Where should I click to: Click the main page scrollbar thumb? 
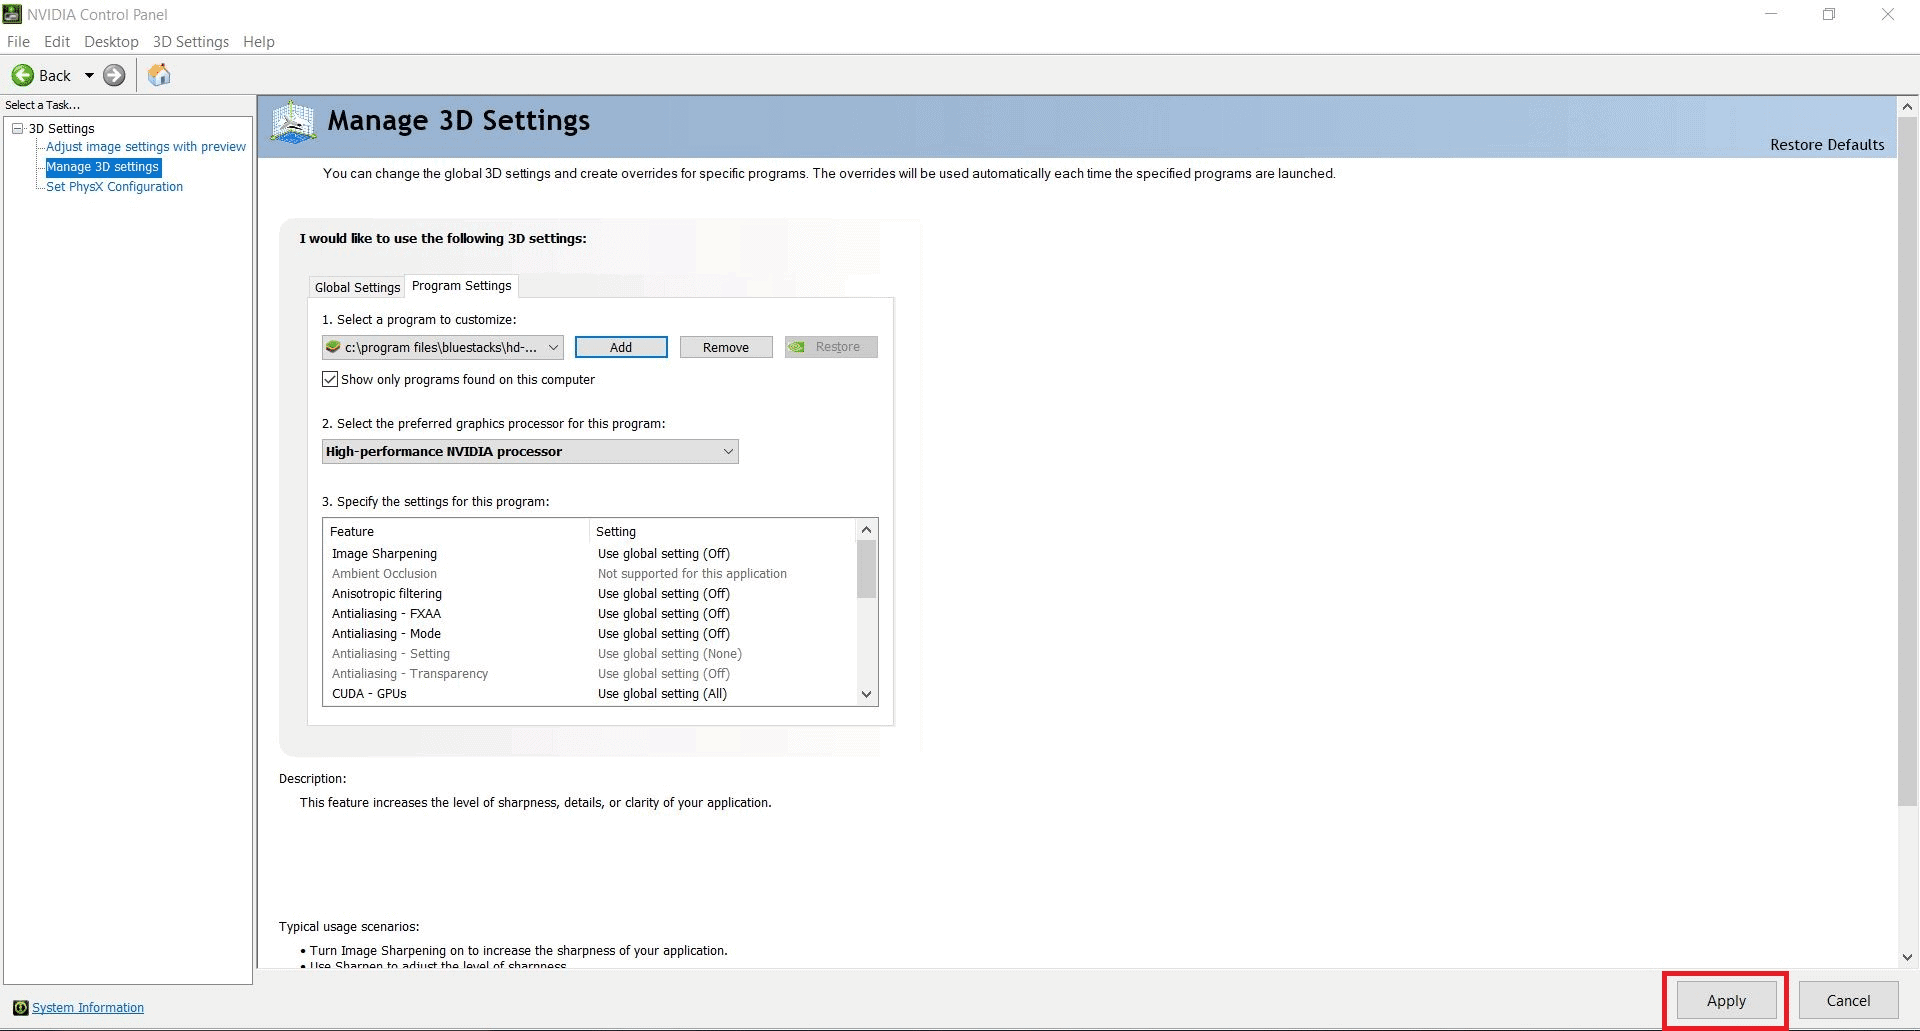1907,461
